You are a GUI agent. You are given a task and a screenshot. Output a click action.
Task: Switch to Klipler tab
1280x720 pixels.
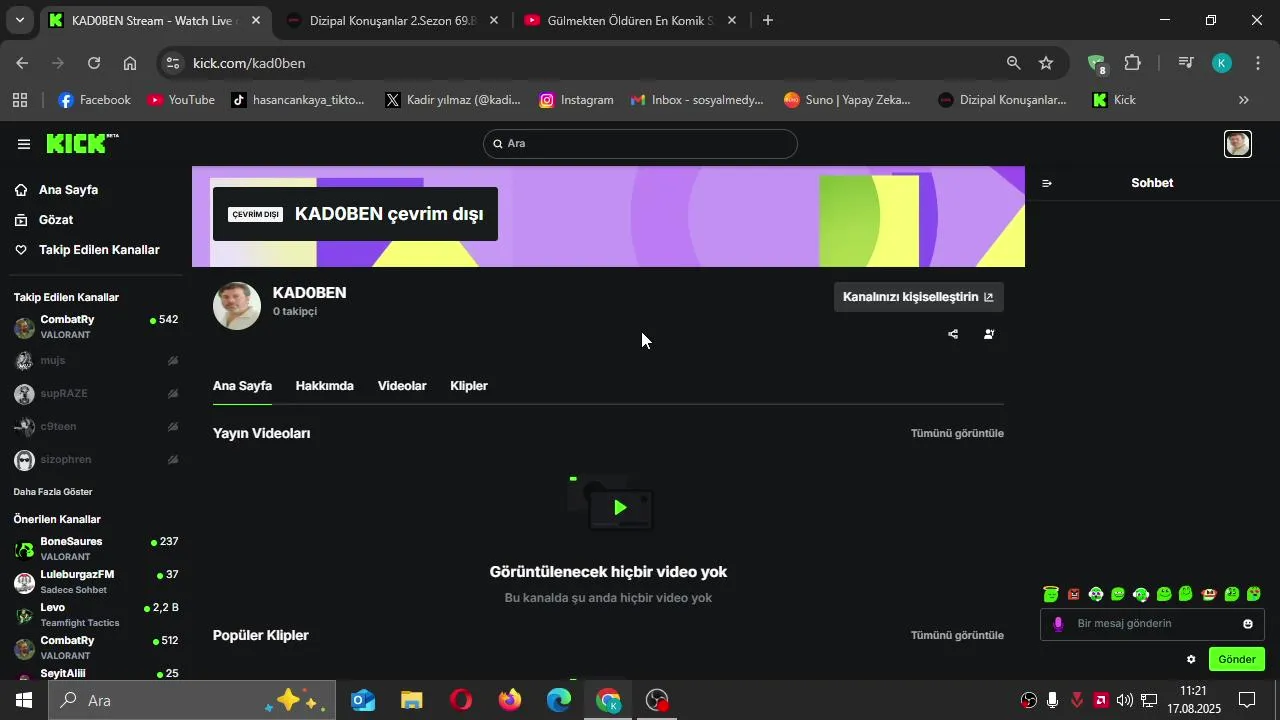[469, 386]
